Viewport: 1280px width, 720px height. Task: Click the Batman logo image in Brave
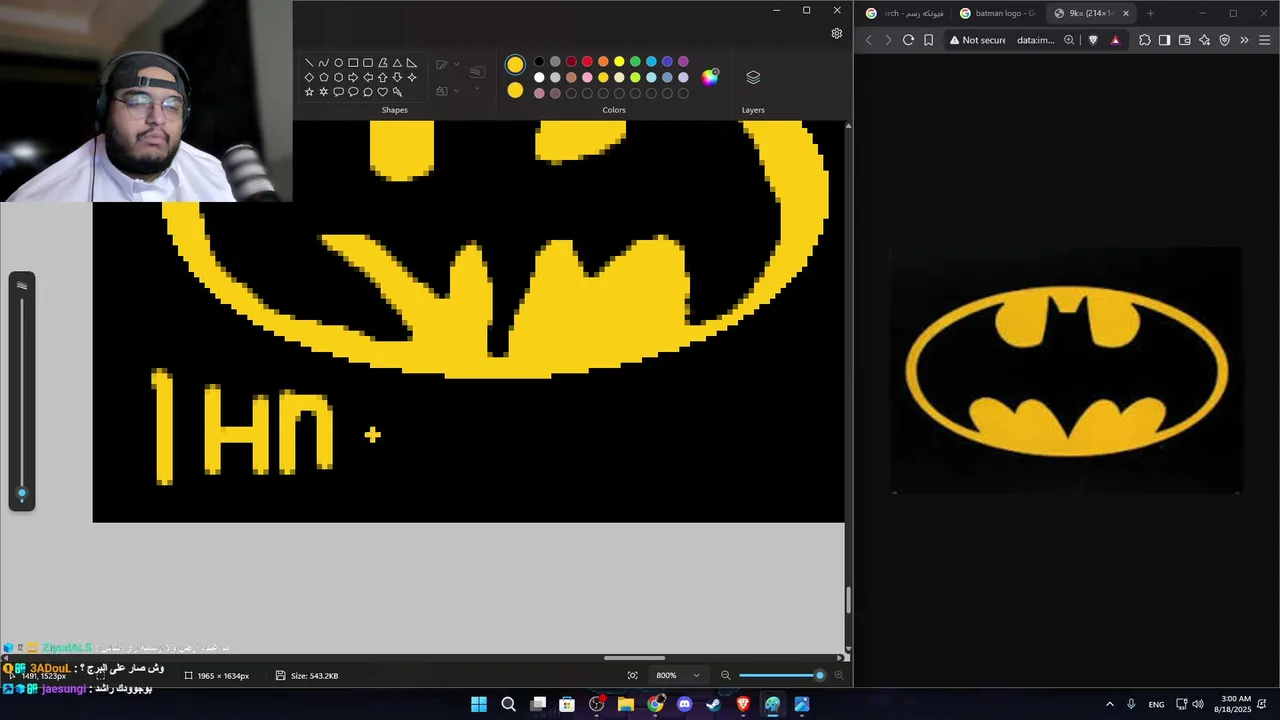(x=1066, y=370)
